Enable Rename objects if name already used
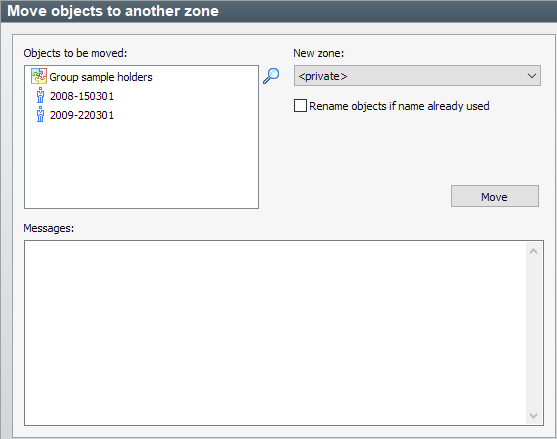557x439 pixels. 300,106
